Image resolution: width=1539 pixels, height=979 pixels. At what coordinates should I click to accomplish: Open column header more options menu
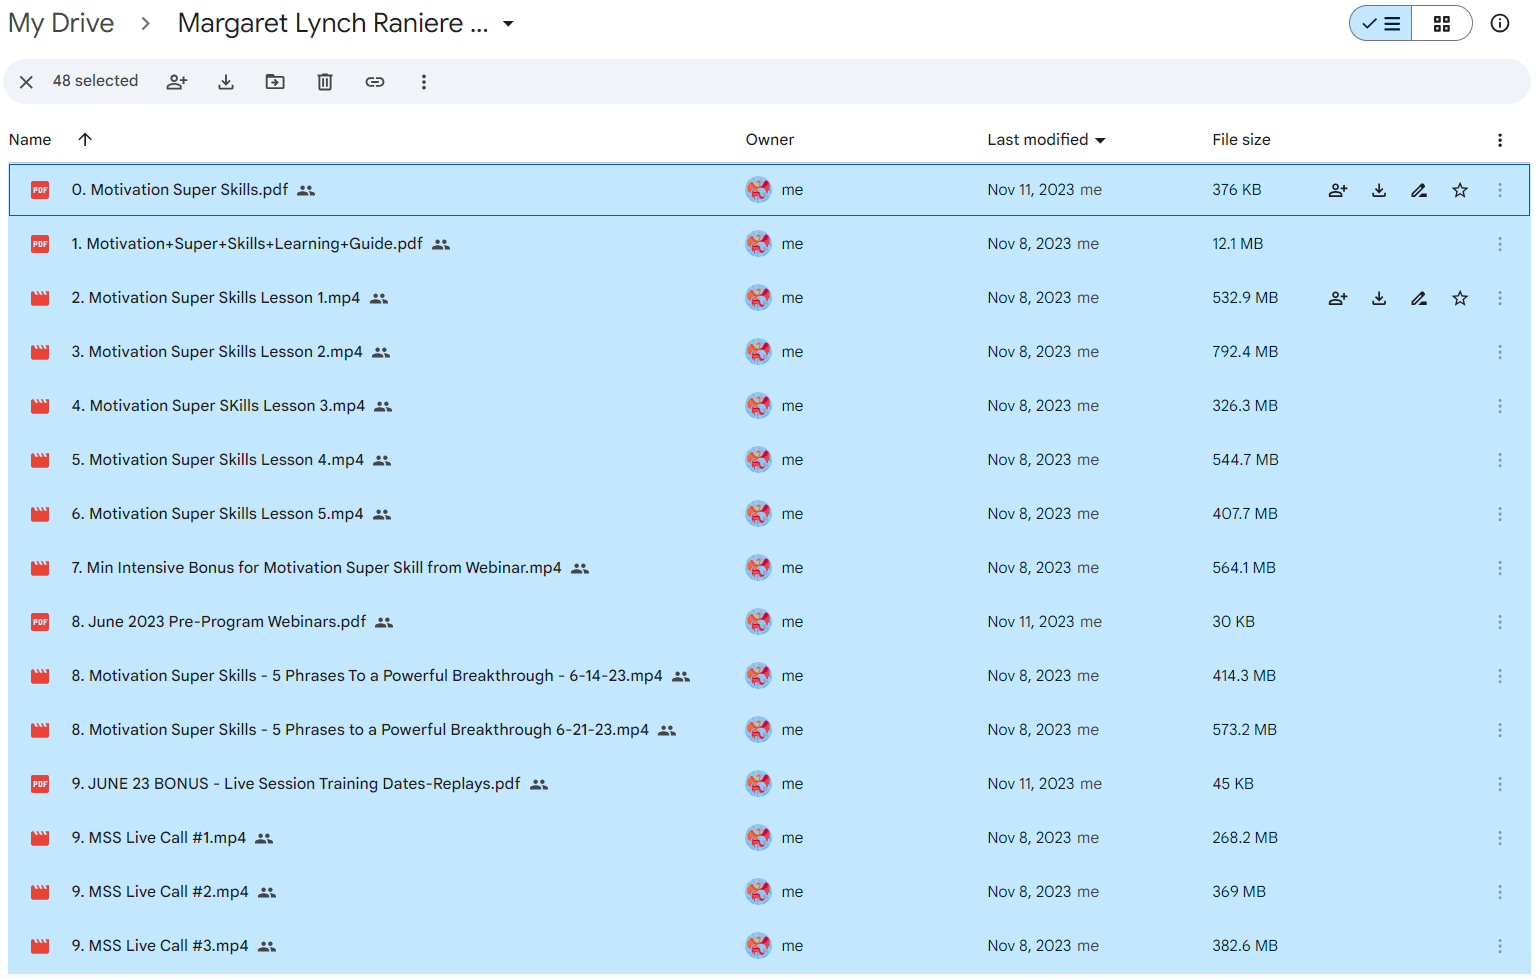tap(1500, 140)
